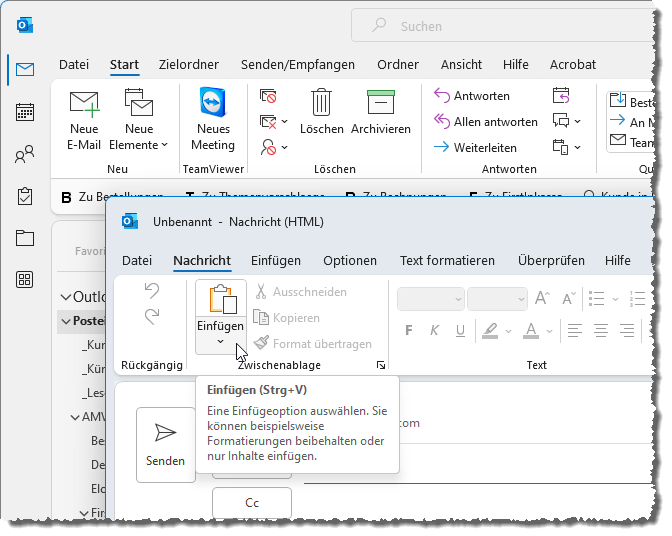Click Zu Bestellungen quick step
672x536 pixels.
pos(112,197)
